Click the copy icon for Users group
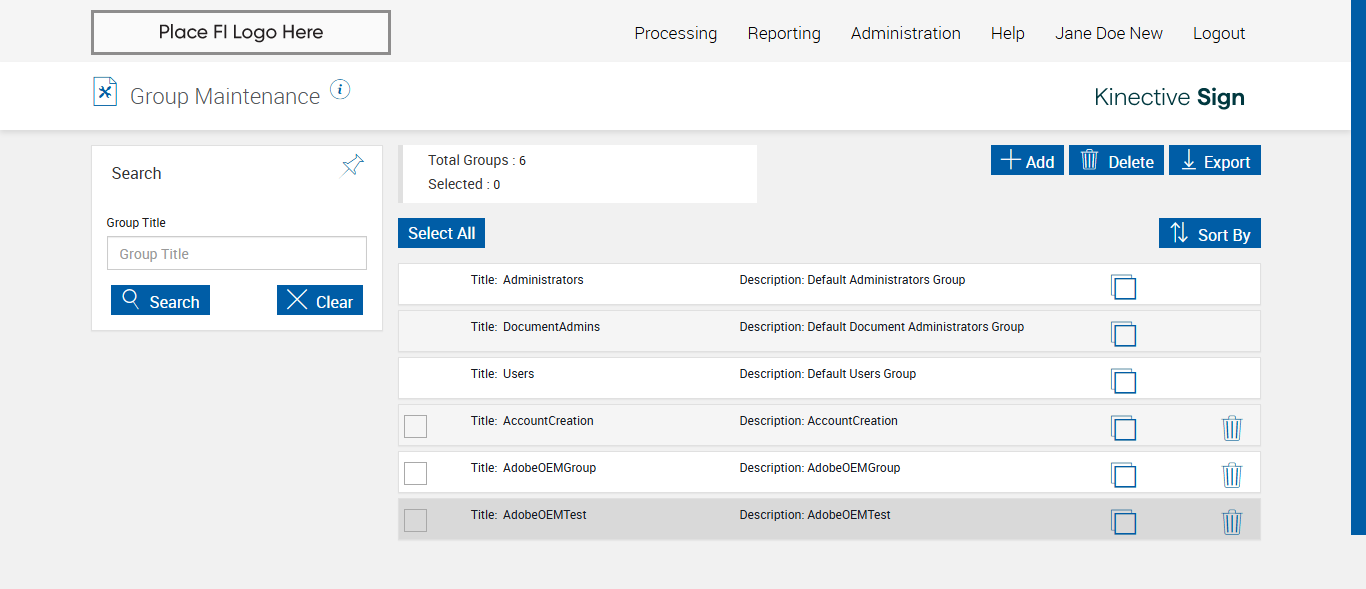This screenshot has height=589, width=1366. click(x=1124, y=381)
